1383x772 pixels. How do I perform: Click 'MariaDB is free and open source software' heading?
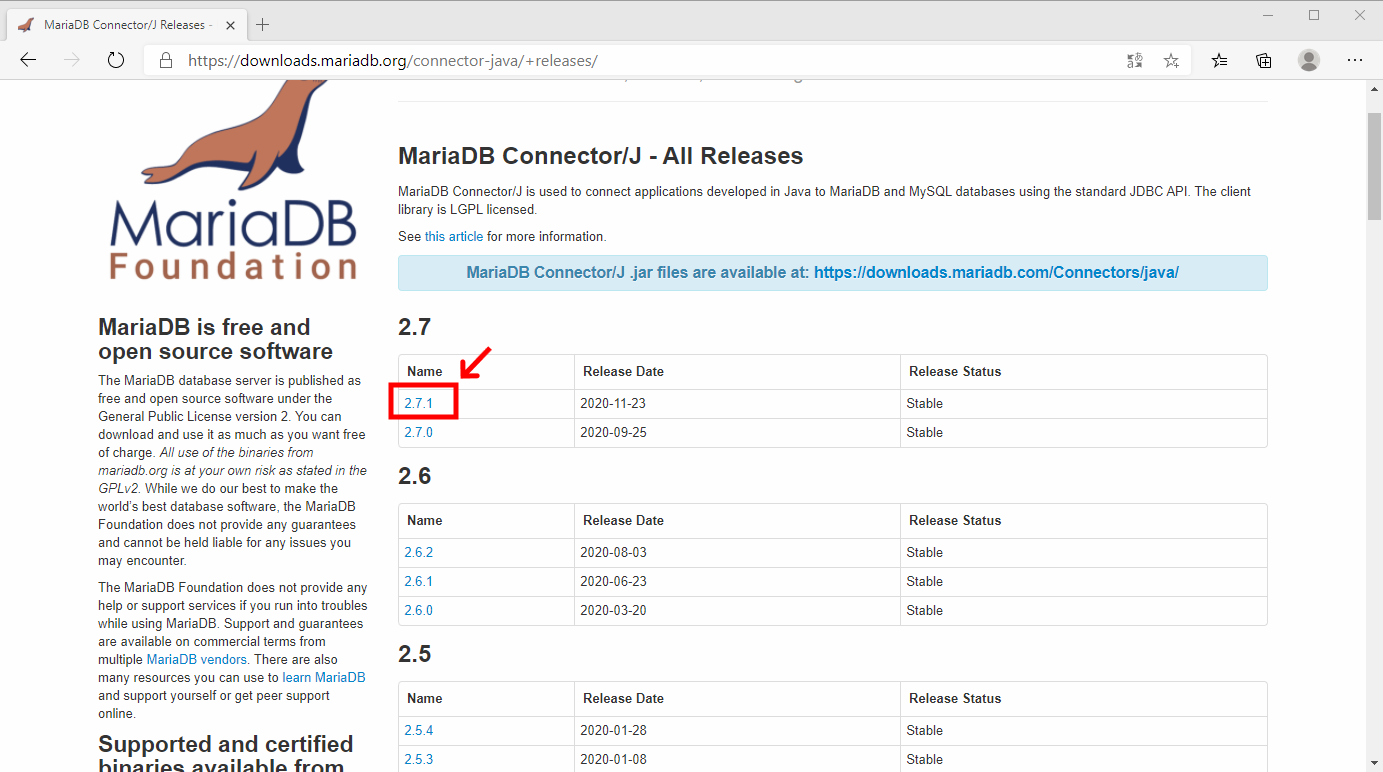click(216, 339)
